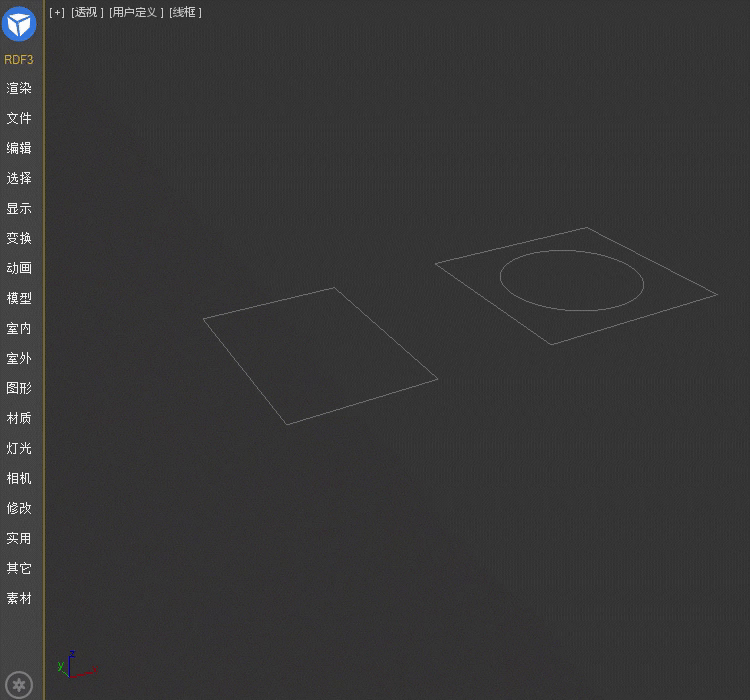Open the 用户定义 viewport label menu
The height and width of the screenshot is (700, 750).
coord(136,12)
